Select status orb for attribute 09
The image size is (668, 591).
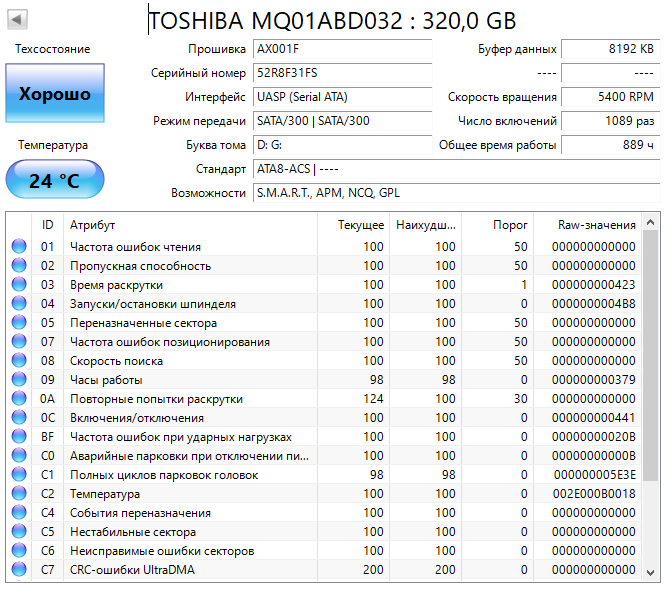point(19,380)
